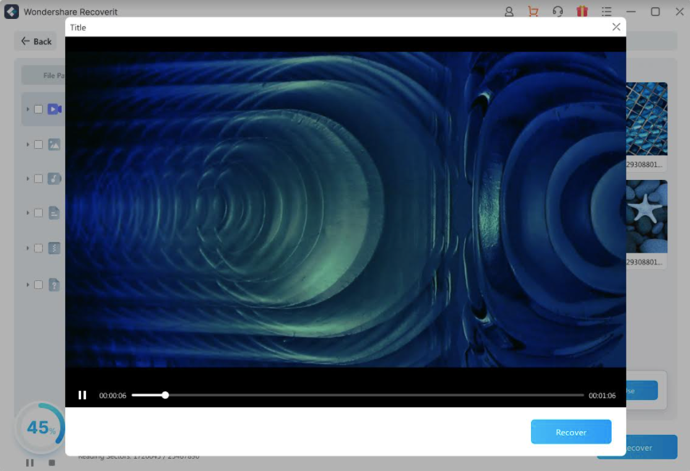Check the Video category checkbox
Screen dimensions: 690x471
point(39,109)
